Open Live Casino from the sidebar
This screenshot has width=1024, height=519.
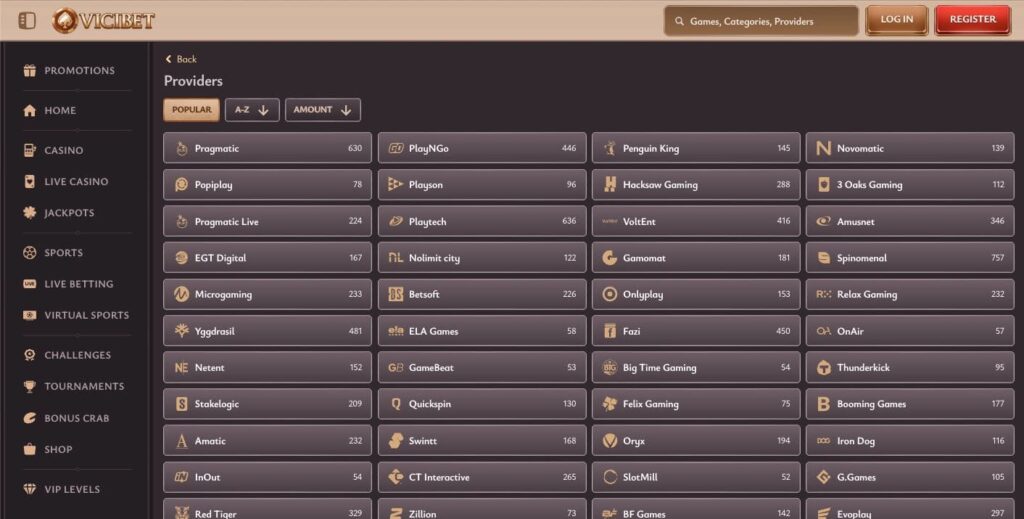(x=75, y=182)
